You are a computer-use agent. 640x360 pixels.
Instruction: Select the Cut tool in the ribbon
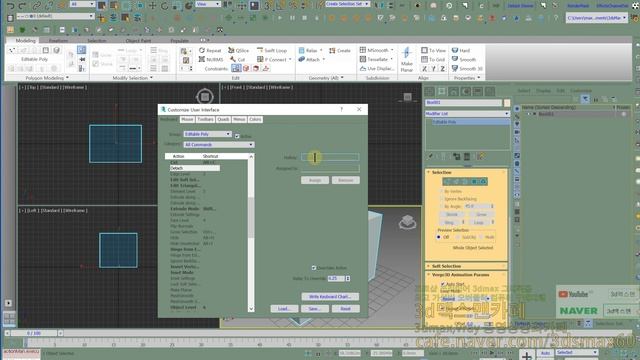point(238,59)
